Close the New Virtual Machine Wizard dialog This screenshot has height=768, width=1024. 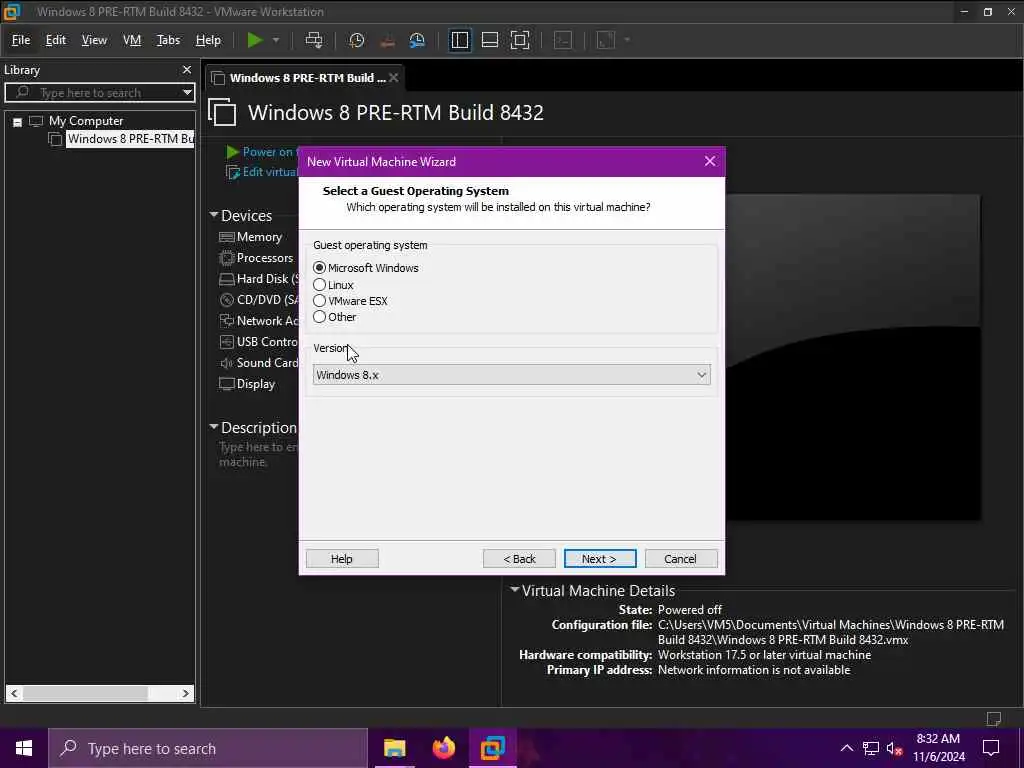(710, 161)
